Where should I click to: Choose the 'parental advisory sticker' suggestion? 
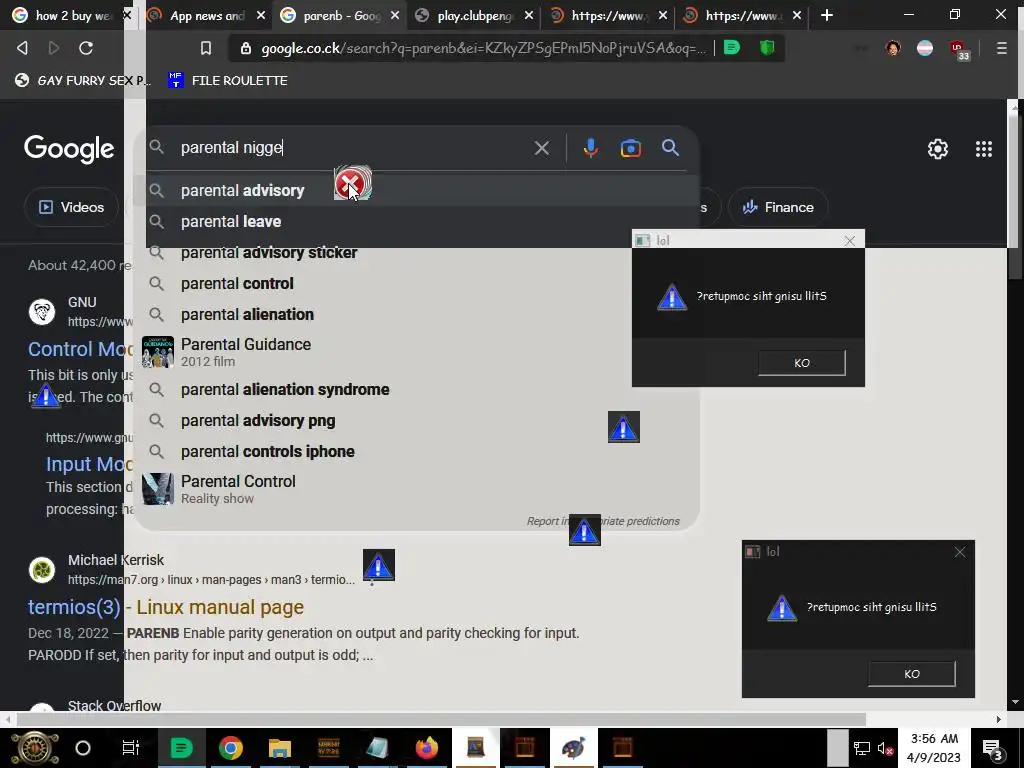(417, 253)
